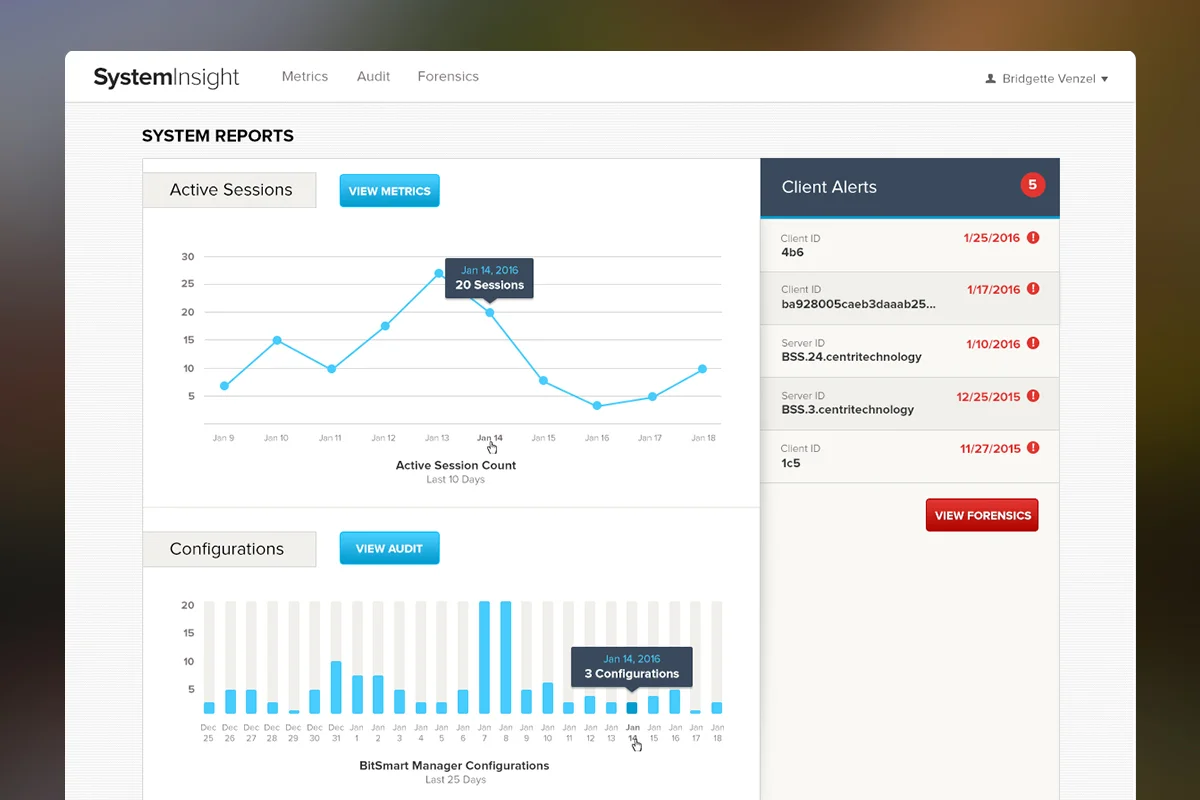Click the Jan 16 configurations bar
Viewport: 1200px width, 800px height.
[674, 702]
